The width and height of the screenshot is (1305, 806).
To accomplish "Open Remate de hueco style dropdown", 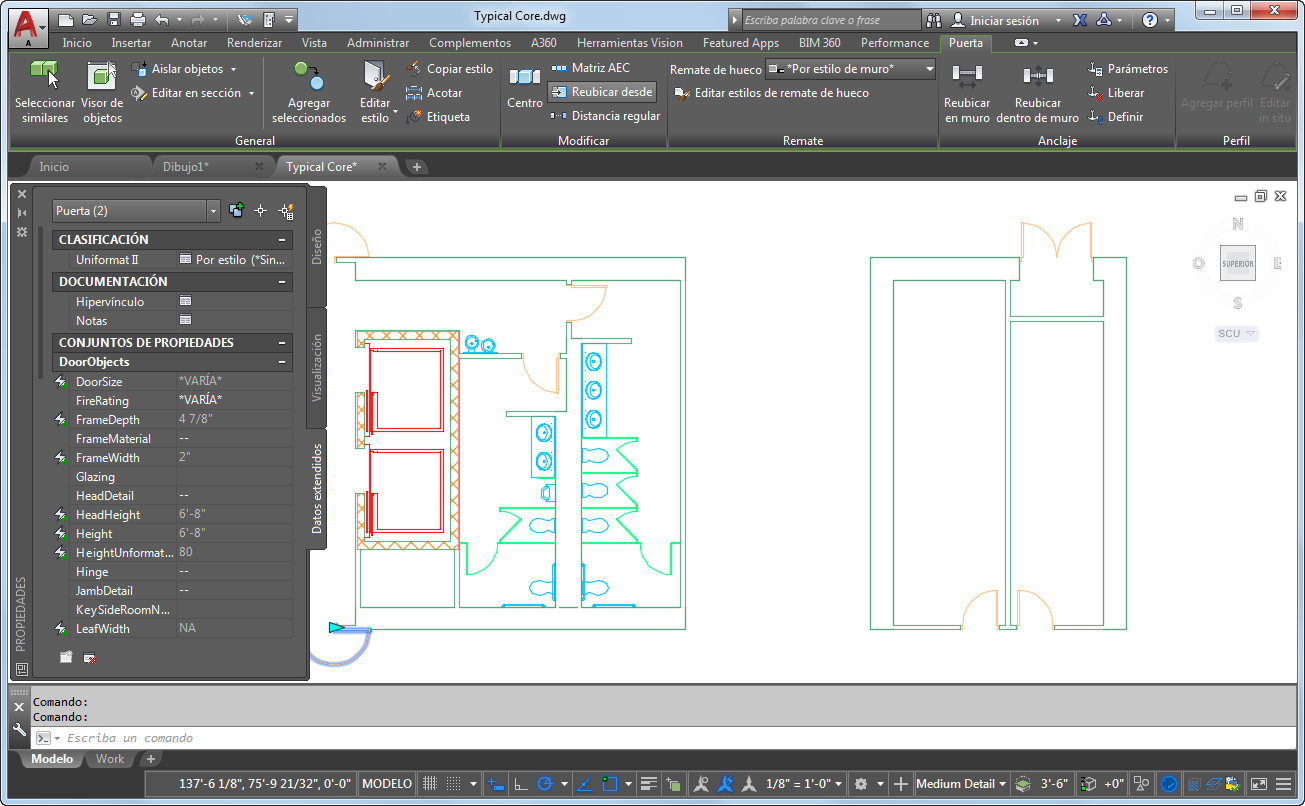I will tap(929, 69).
